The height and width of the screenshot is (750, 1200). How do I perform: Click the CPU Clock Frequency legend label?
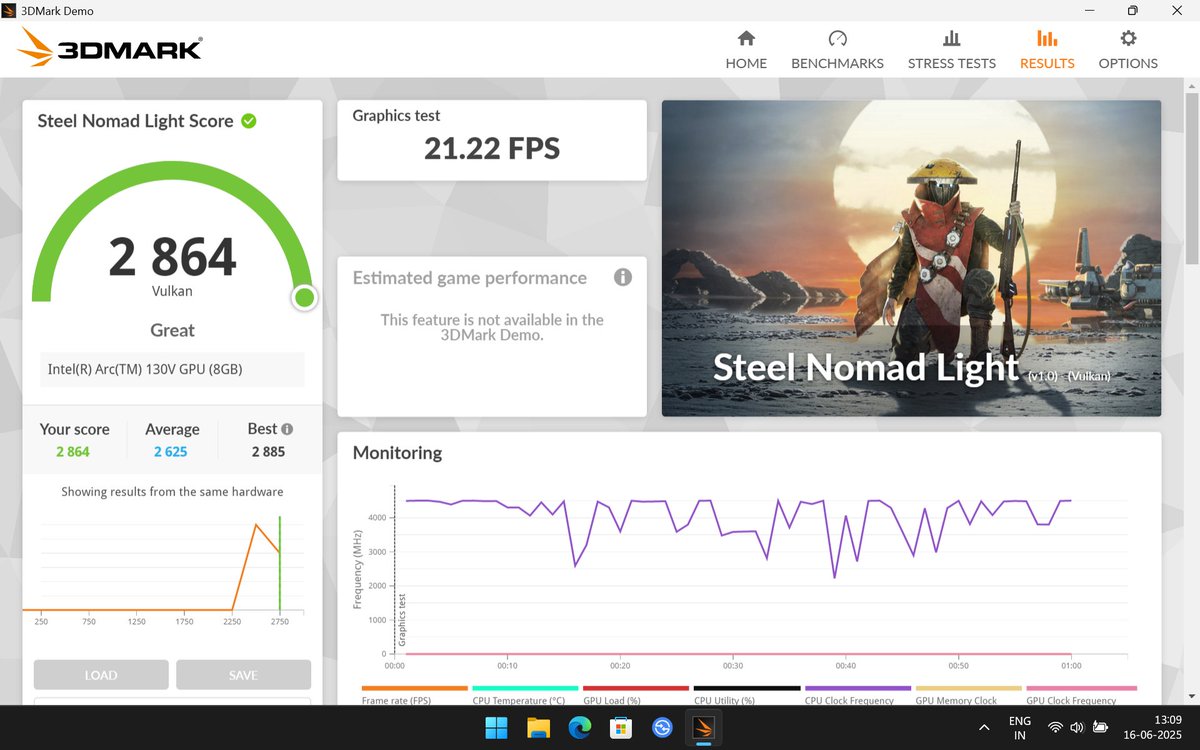coord(849,700)
